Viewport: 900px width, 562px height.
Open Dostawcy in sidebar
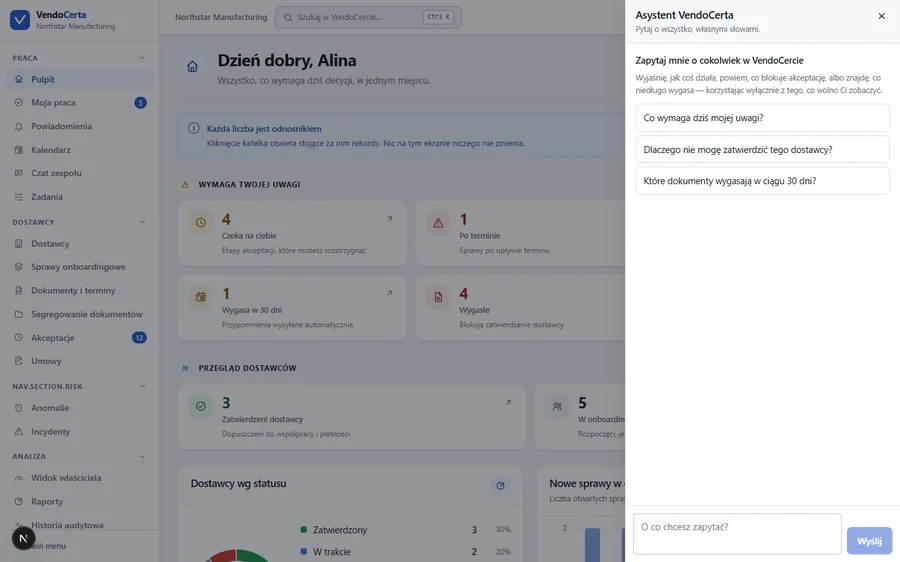[x=80, y=243]
